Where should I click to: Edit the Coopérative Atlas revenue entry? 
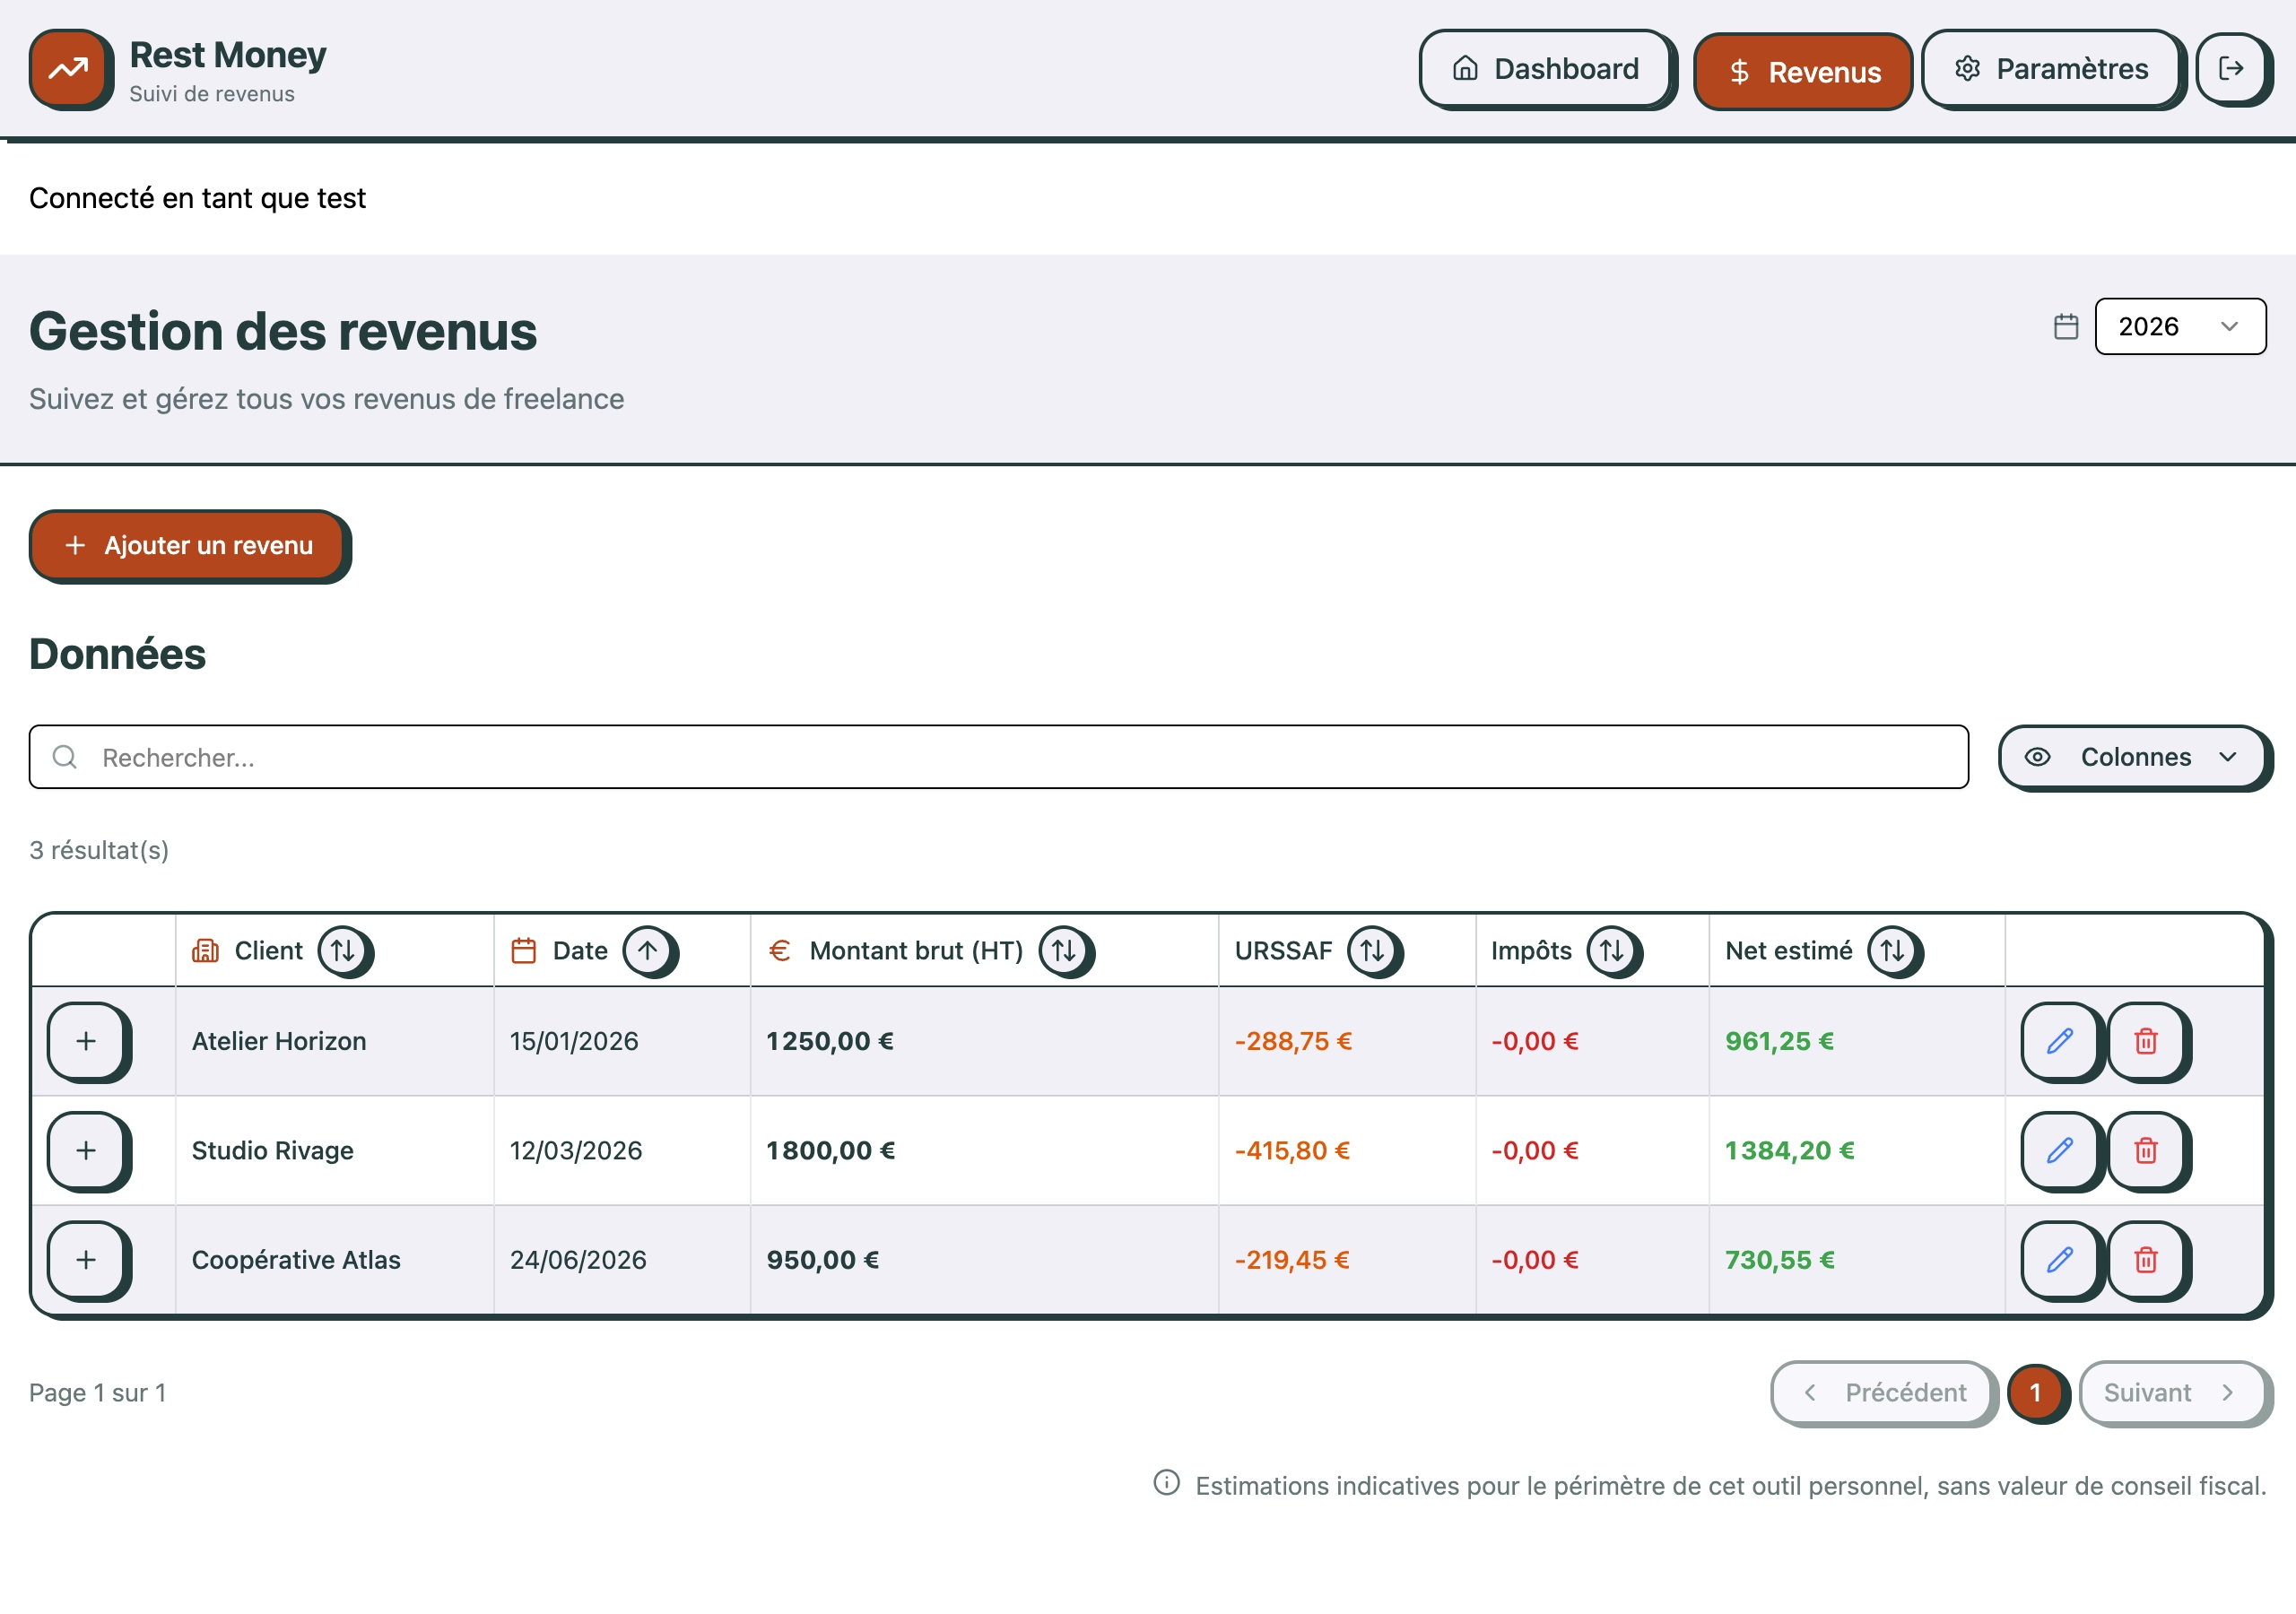2059,1259
